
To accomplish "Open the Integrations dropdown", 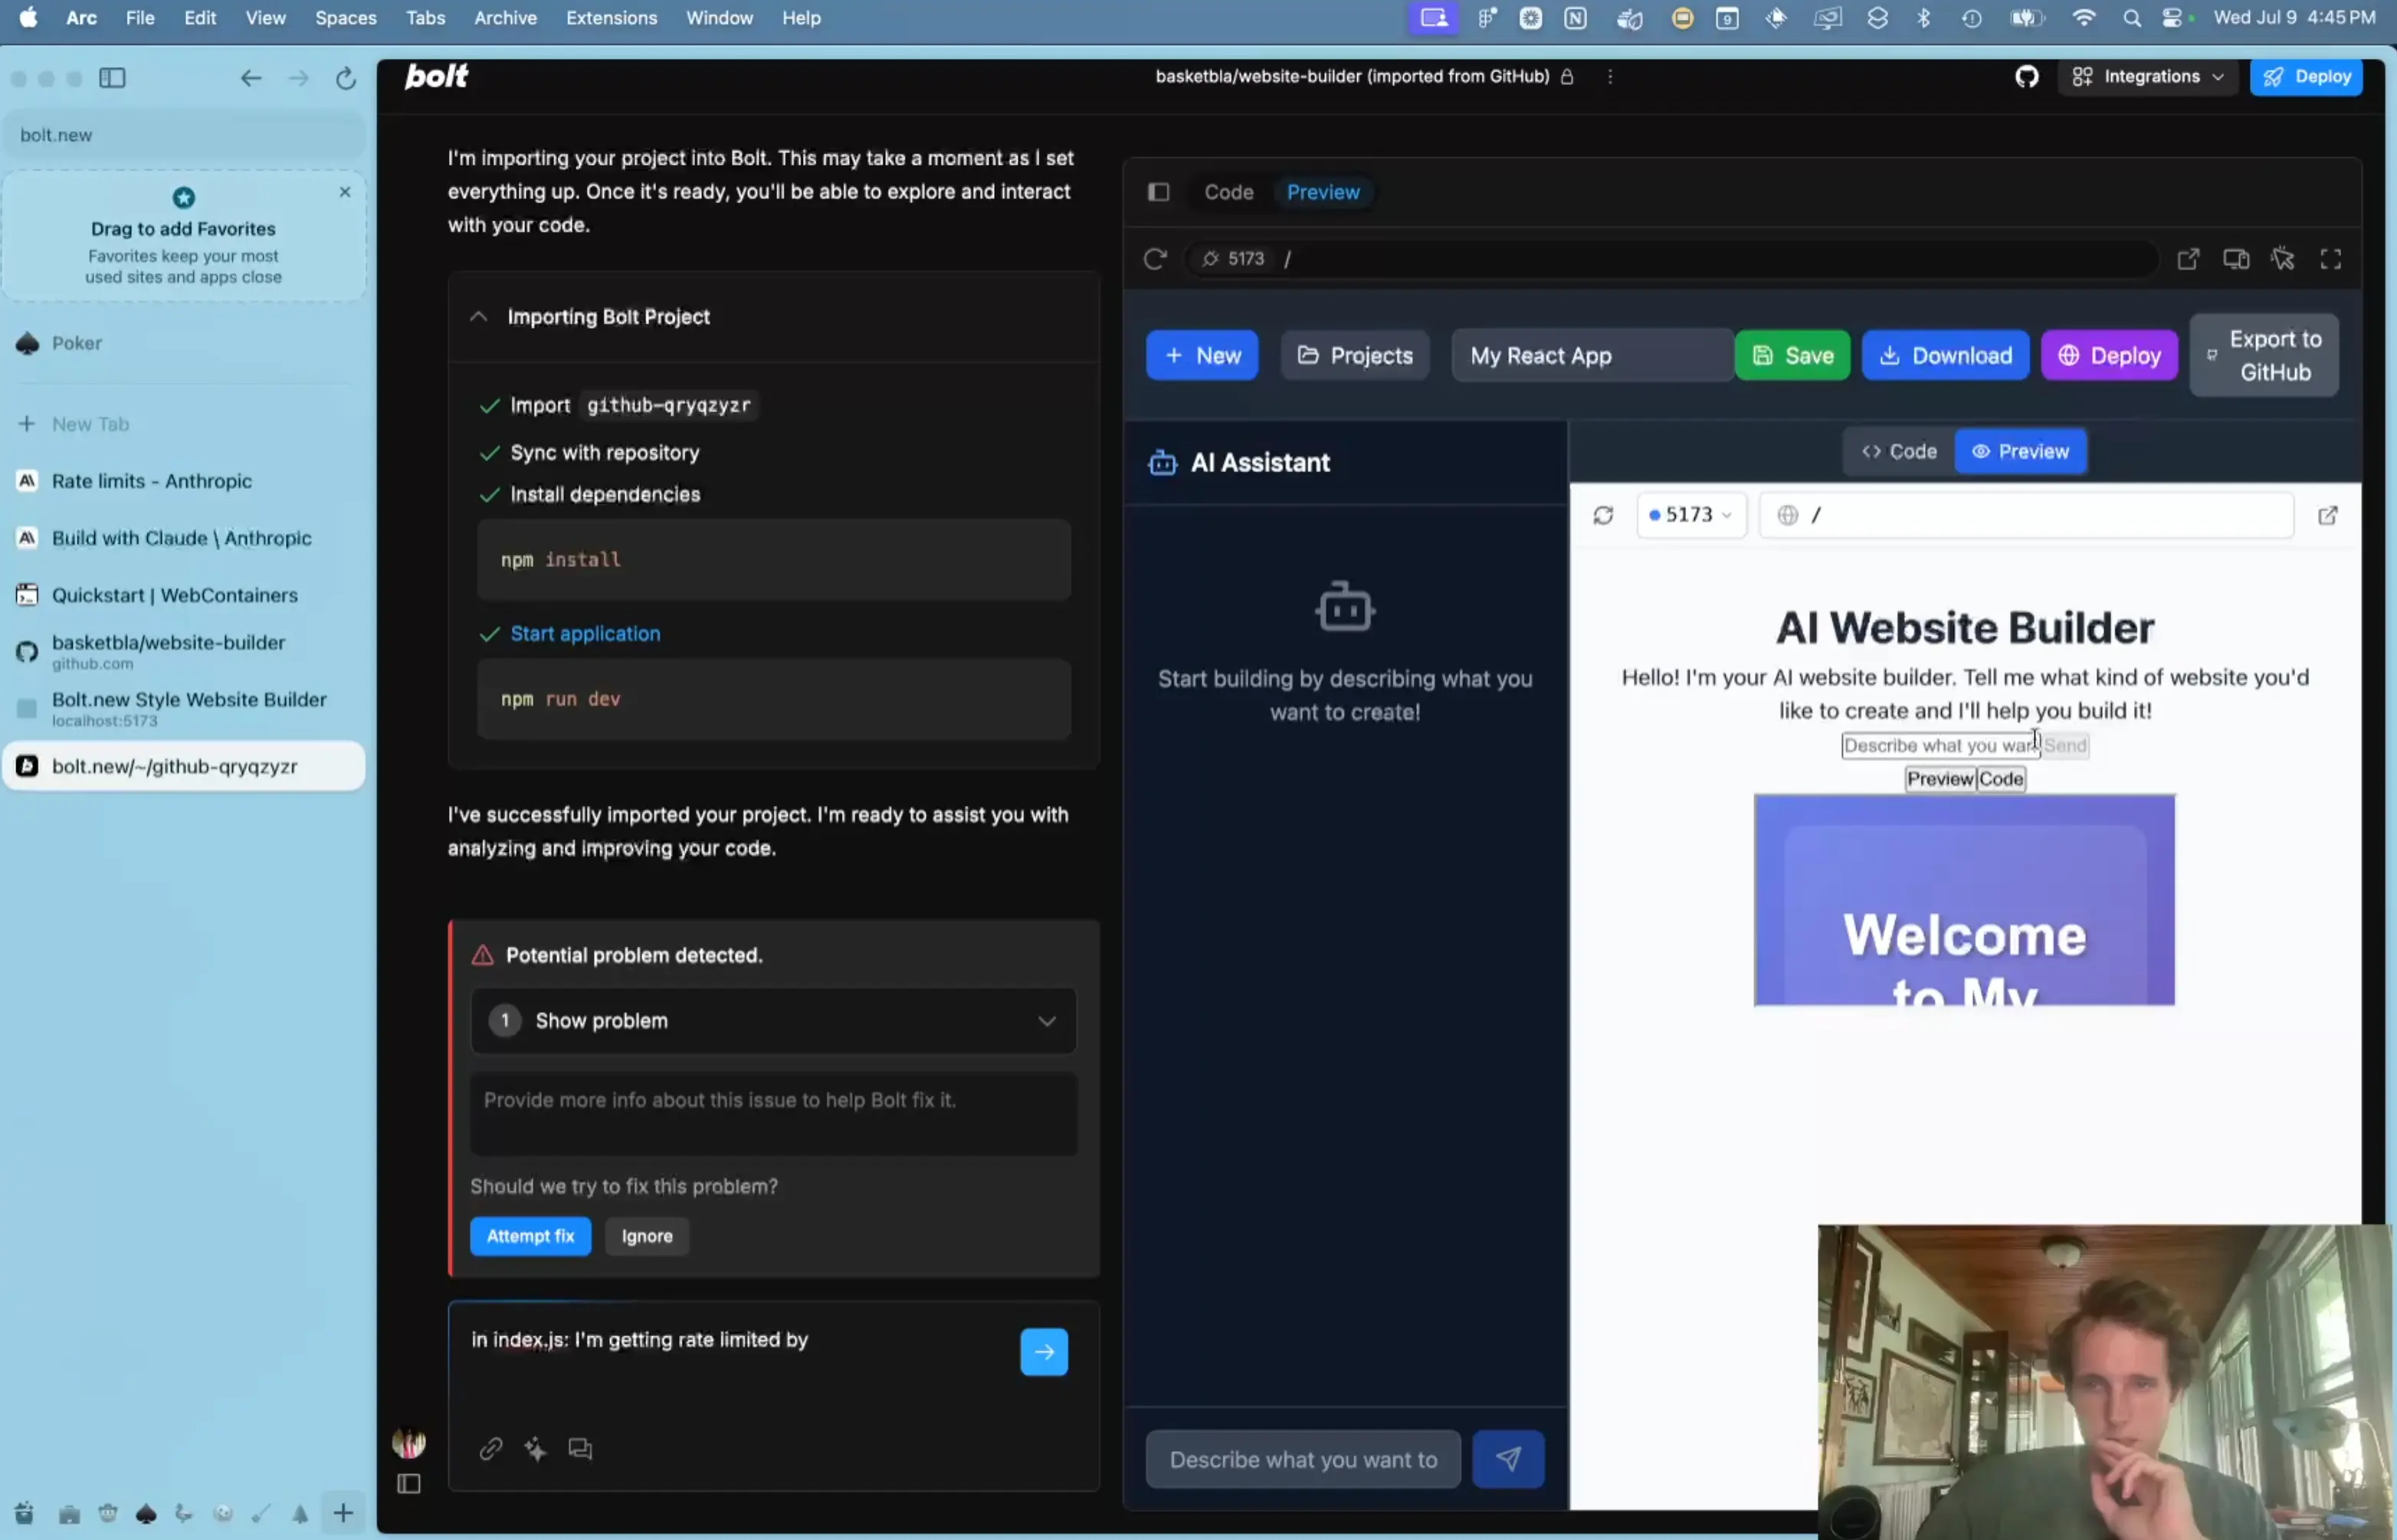I will tap(2147, 77).
